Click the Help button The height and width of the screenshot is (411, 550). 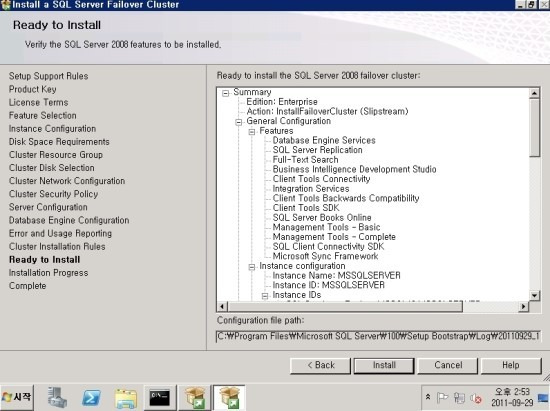coord(511,365)
